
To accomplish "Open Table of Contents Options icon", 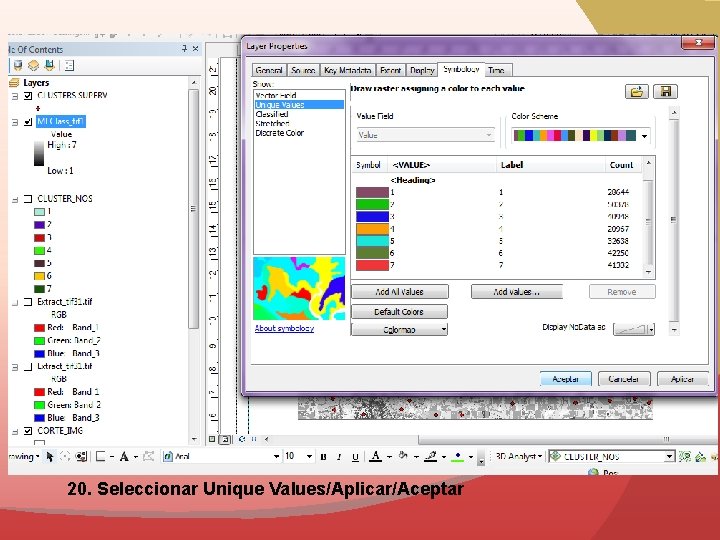I will [69, 66].
